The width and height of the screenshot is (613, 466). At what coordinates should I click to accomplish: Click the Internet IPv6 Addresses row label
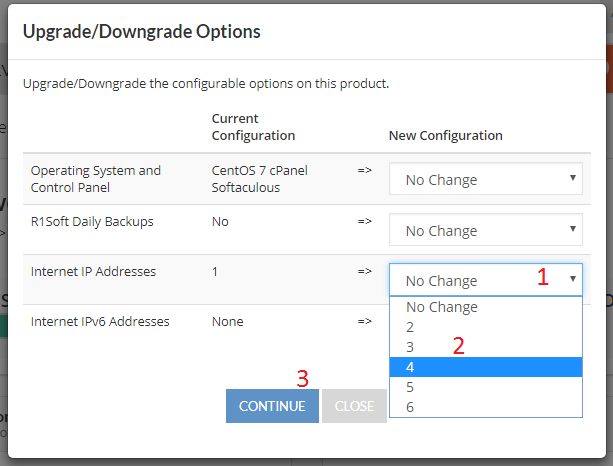(100, 321)
